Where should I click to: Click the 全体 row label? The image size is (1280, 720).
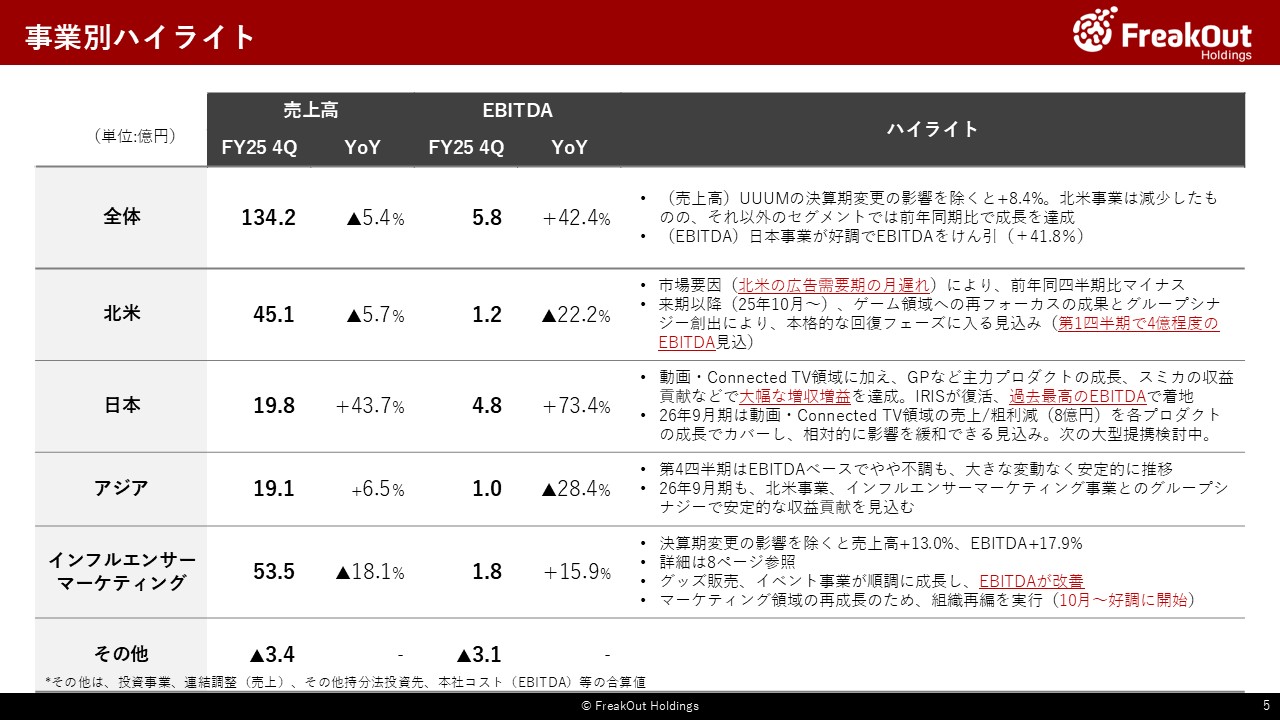click(122, 216)
